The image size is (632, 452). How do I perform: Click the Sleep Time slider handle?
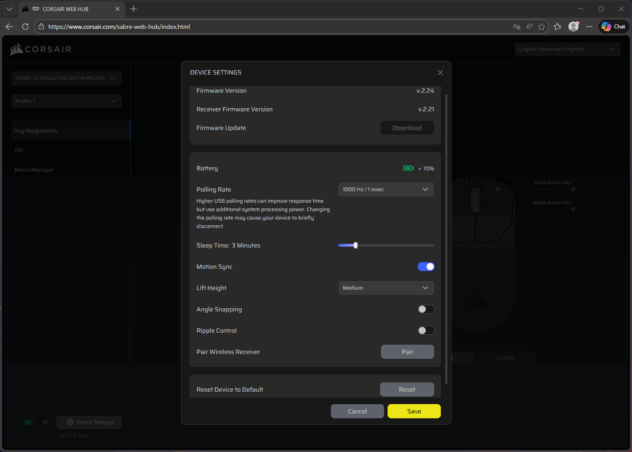tap(355, 245)
